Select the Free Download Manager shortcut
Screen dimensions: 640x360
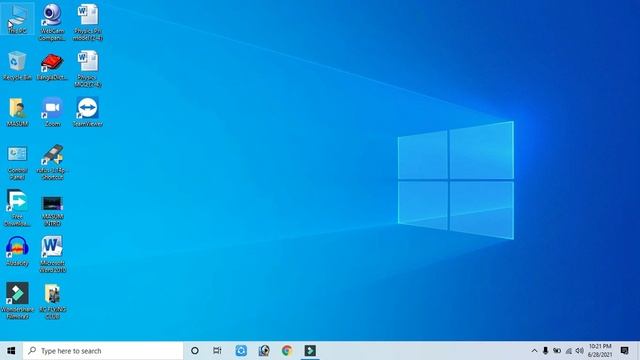coord(17,208)
